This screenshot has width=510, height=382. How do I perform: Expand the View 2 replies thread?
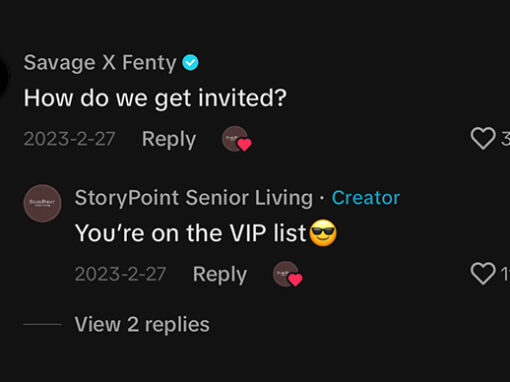(142, 324)
